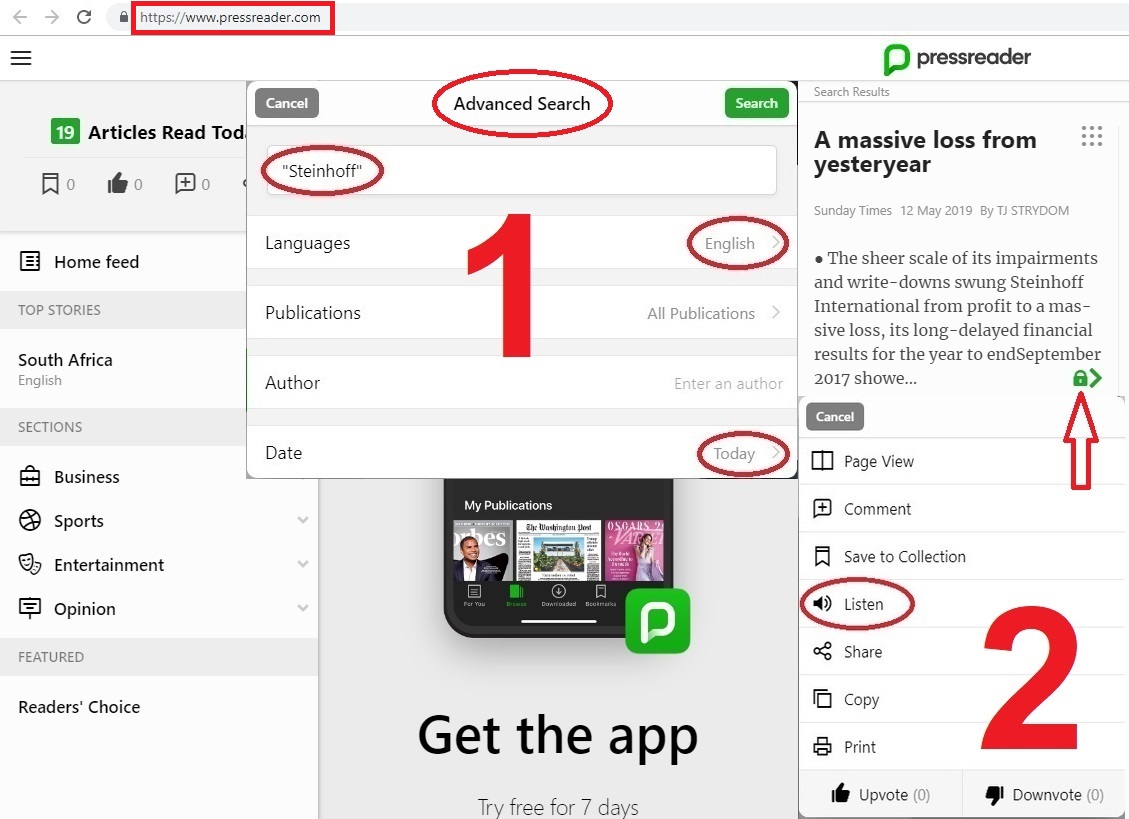This screenshot has width=1129, height=819.
Task: Click Sunday Times source text
Action: (x=853, y=210)
